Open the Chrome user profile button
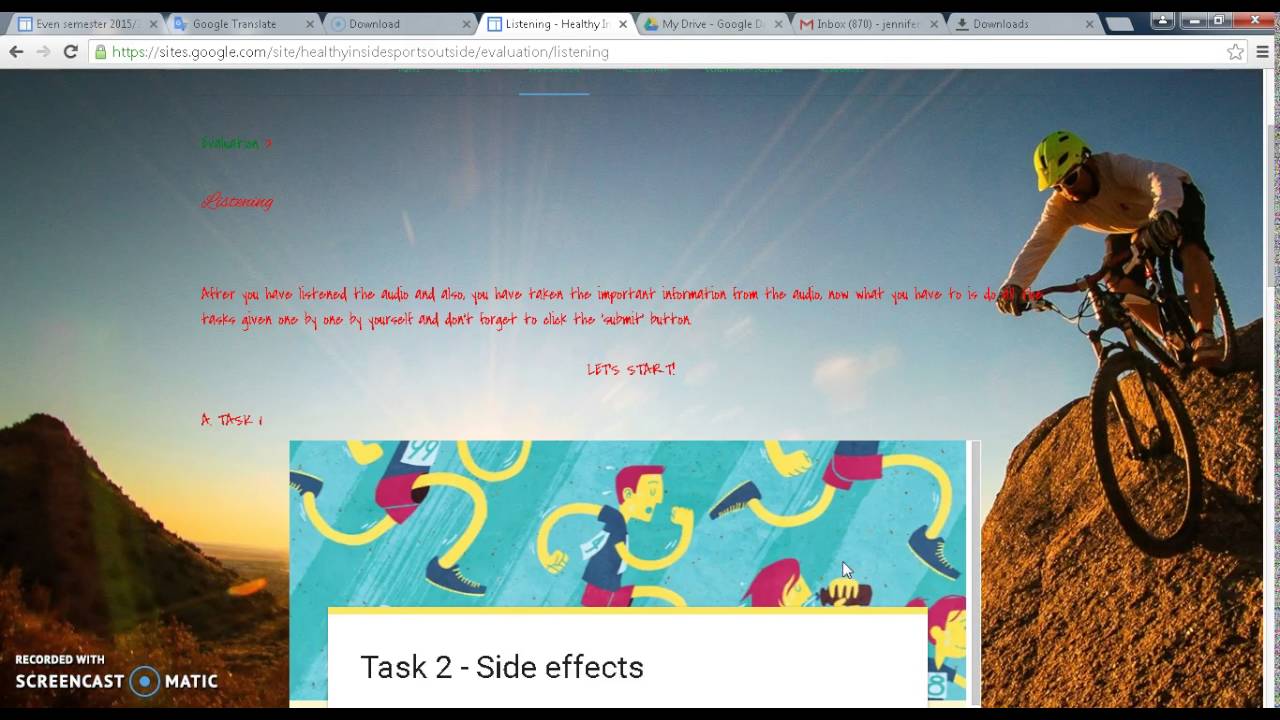1280x720 pixels. pyautogui.click(x=1162, y=20)
